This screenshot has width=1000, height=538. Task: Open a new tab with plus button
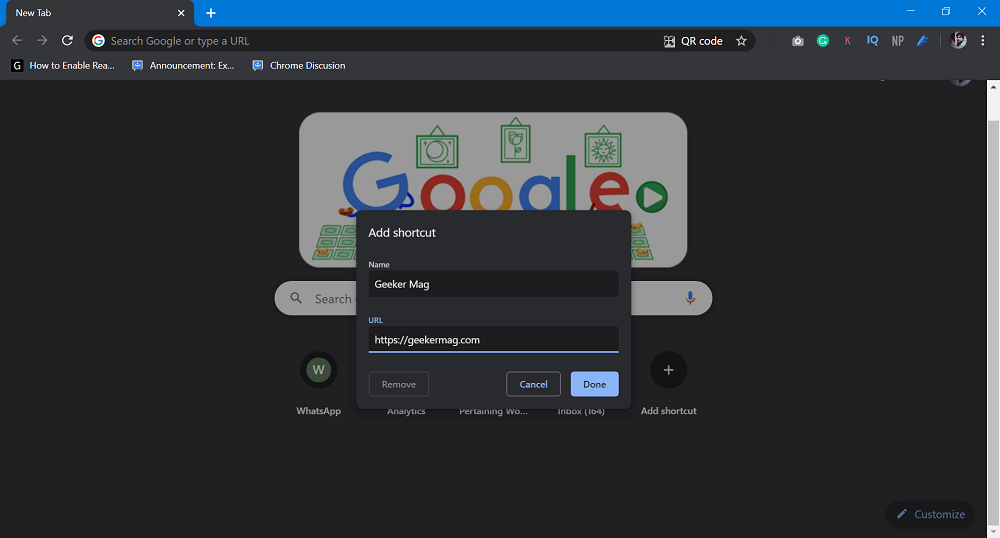point(211,13)
